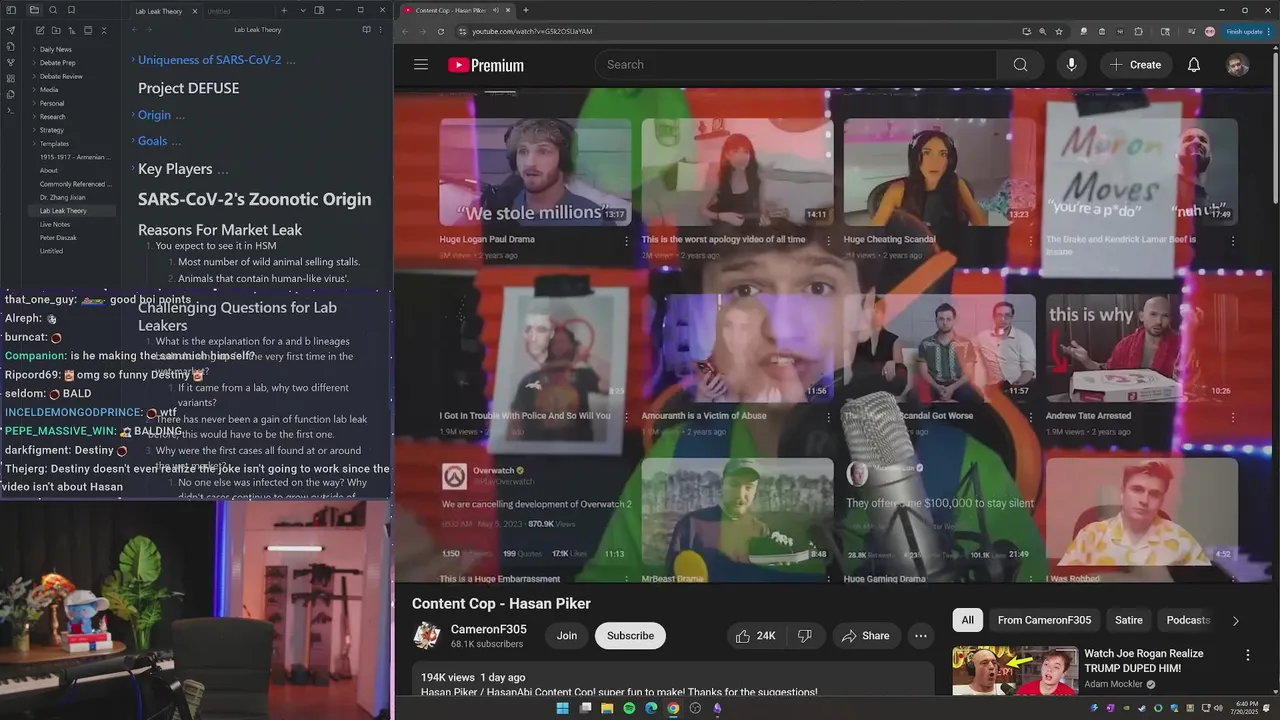This screenshot has height=720, width=1280.
Task: Click the YouTube search magnifier button
Action: (1020, 65)
